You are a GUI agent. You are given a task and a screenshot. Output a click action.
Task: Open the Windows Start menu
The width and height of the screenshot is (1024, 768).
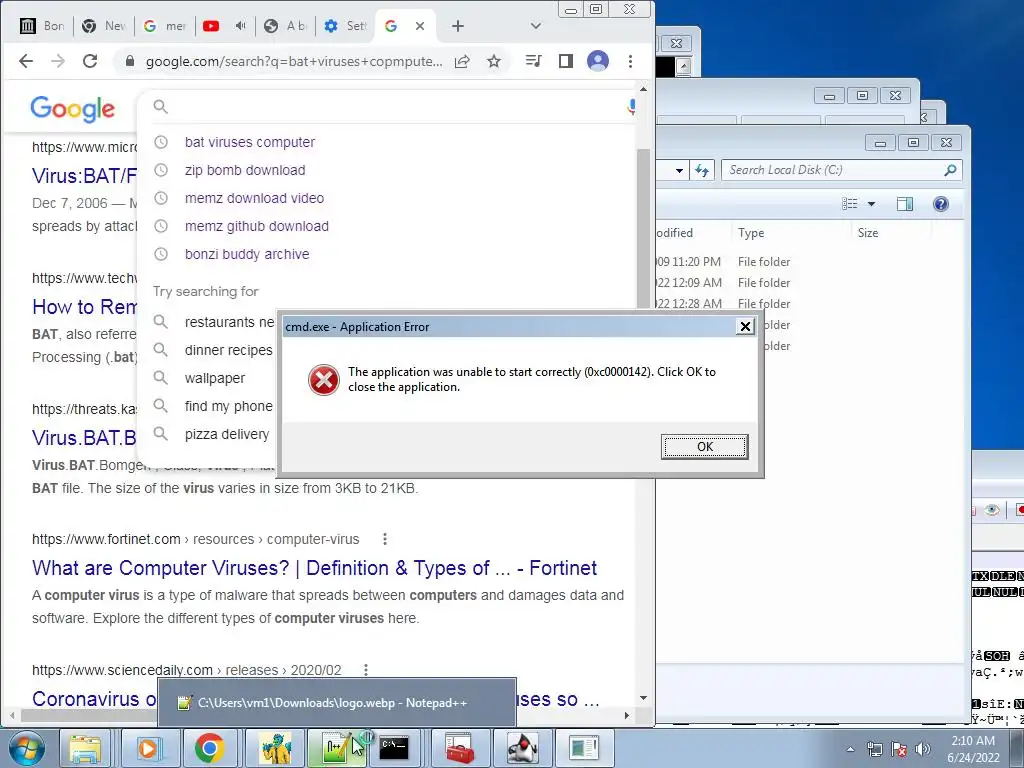(25, 748)
